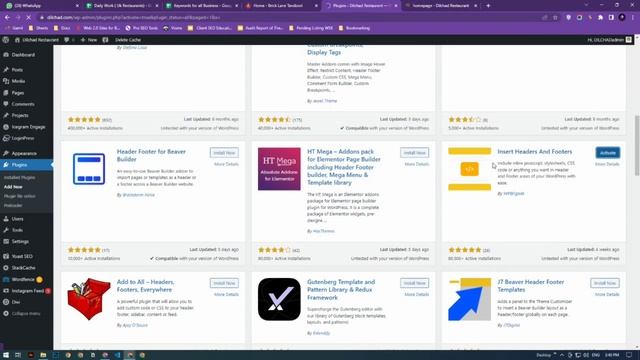Open the Windows Start menu
This screenshot has width=640, height=360.
(6, 355)
